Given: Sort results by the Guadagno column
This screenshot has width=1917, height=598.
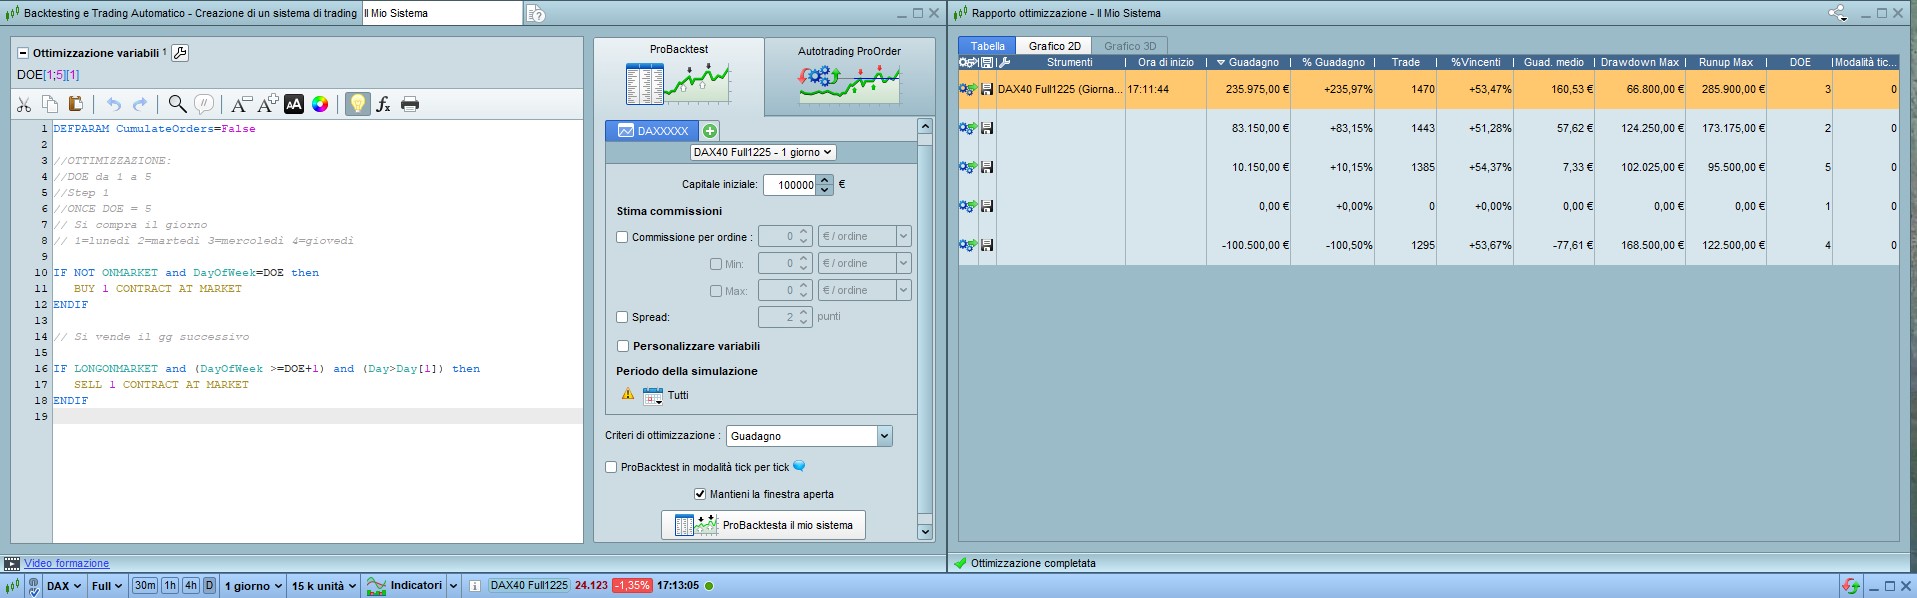Looking at the screenshot, I should (x=1248, y=62).
